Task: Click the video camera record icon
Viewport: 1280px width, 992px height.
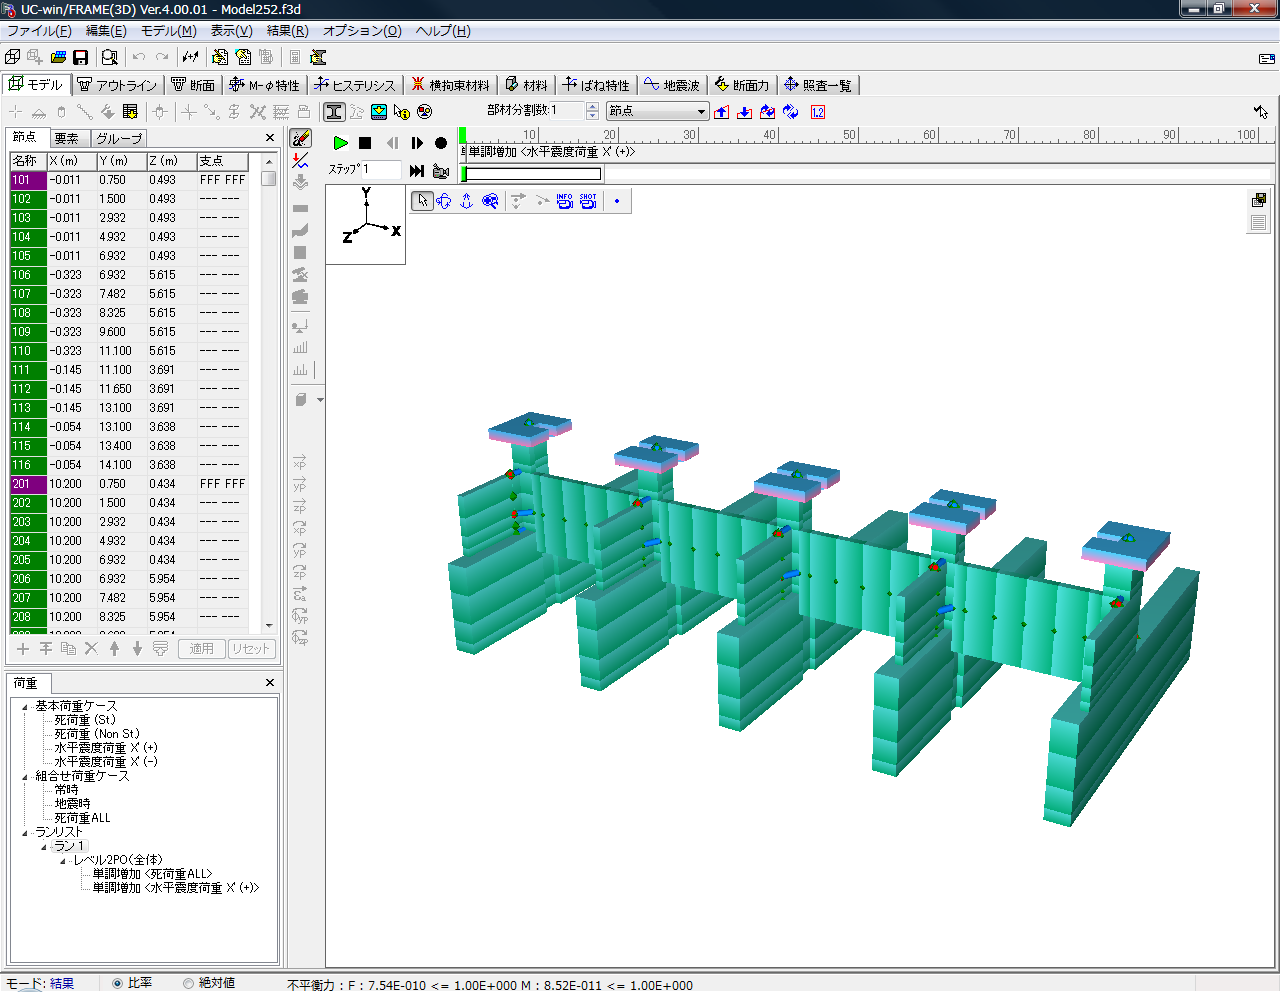Action: point(441,171)
